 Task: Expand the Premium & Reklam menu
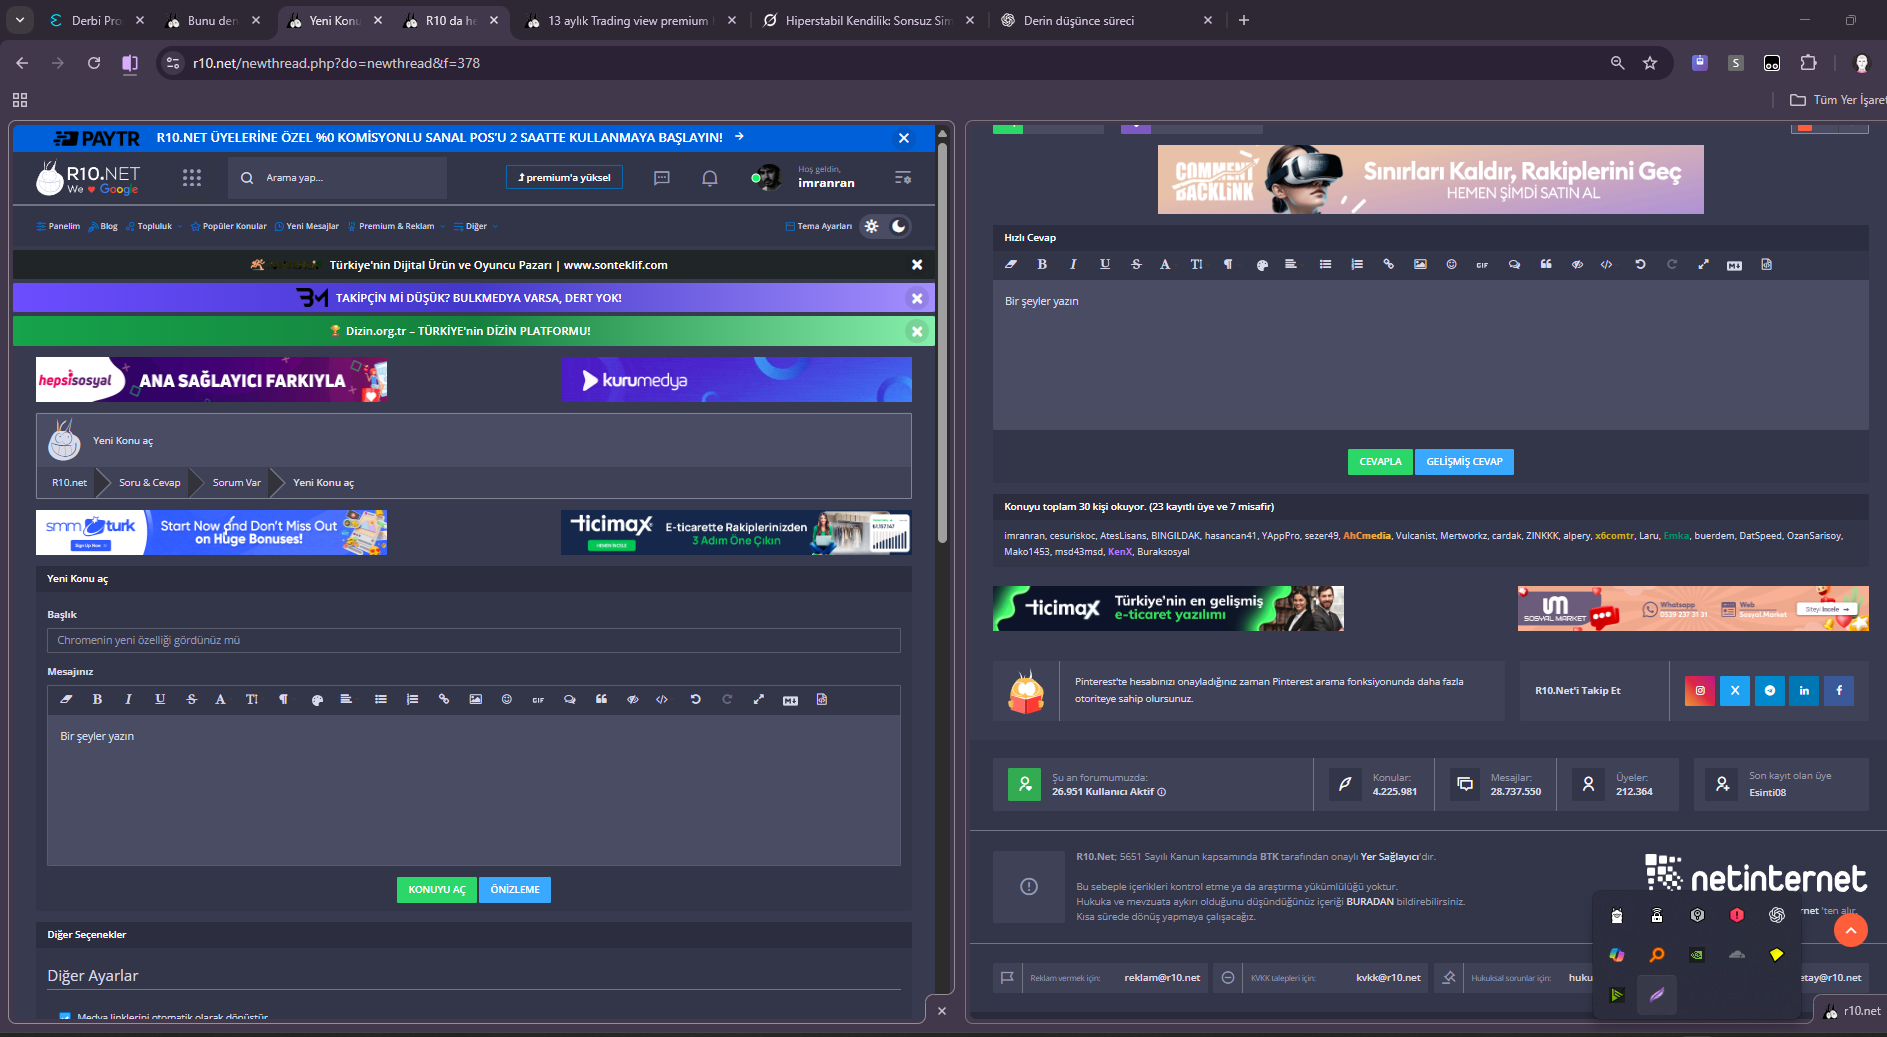396,226
